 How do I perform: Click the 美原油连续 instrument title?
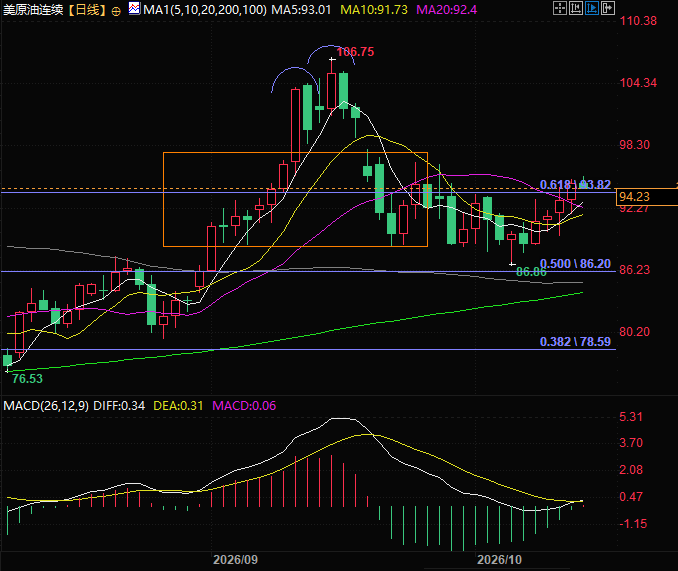click(33, 10)
